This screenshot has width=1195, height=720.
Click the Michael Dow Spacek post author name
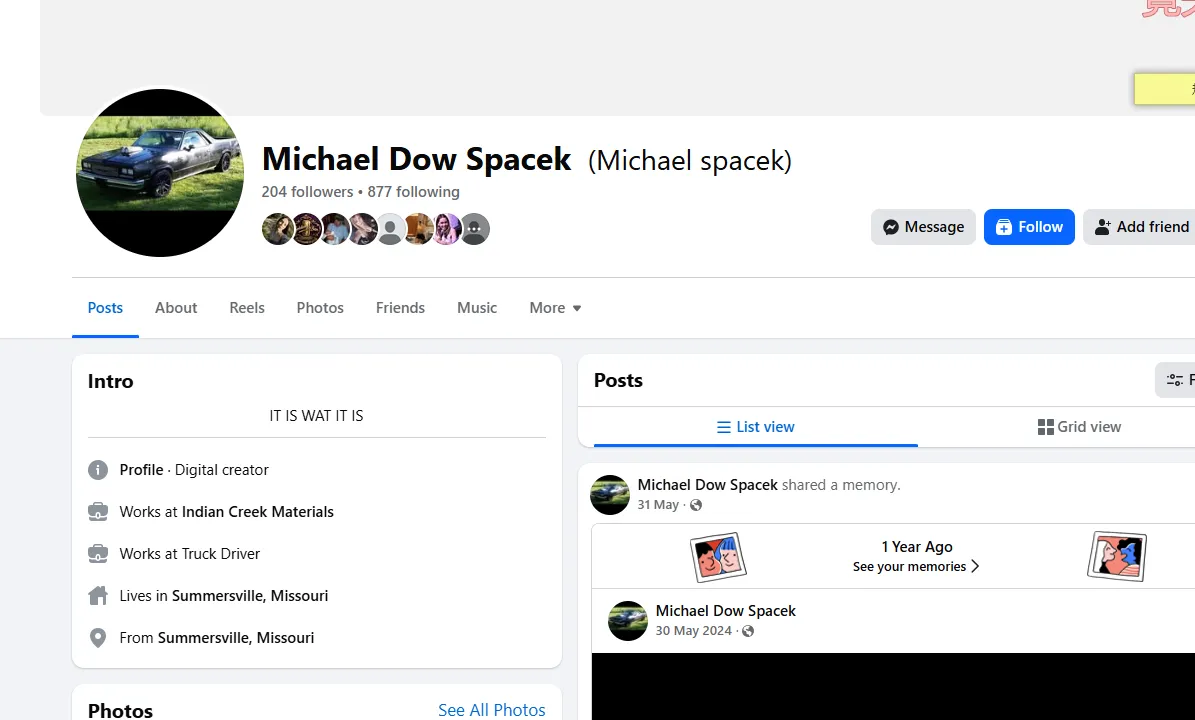click(707, 485)
